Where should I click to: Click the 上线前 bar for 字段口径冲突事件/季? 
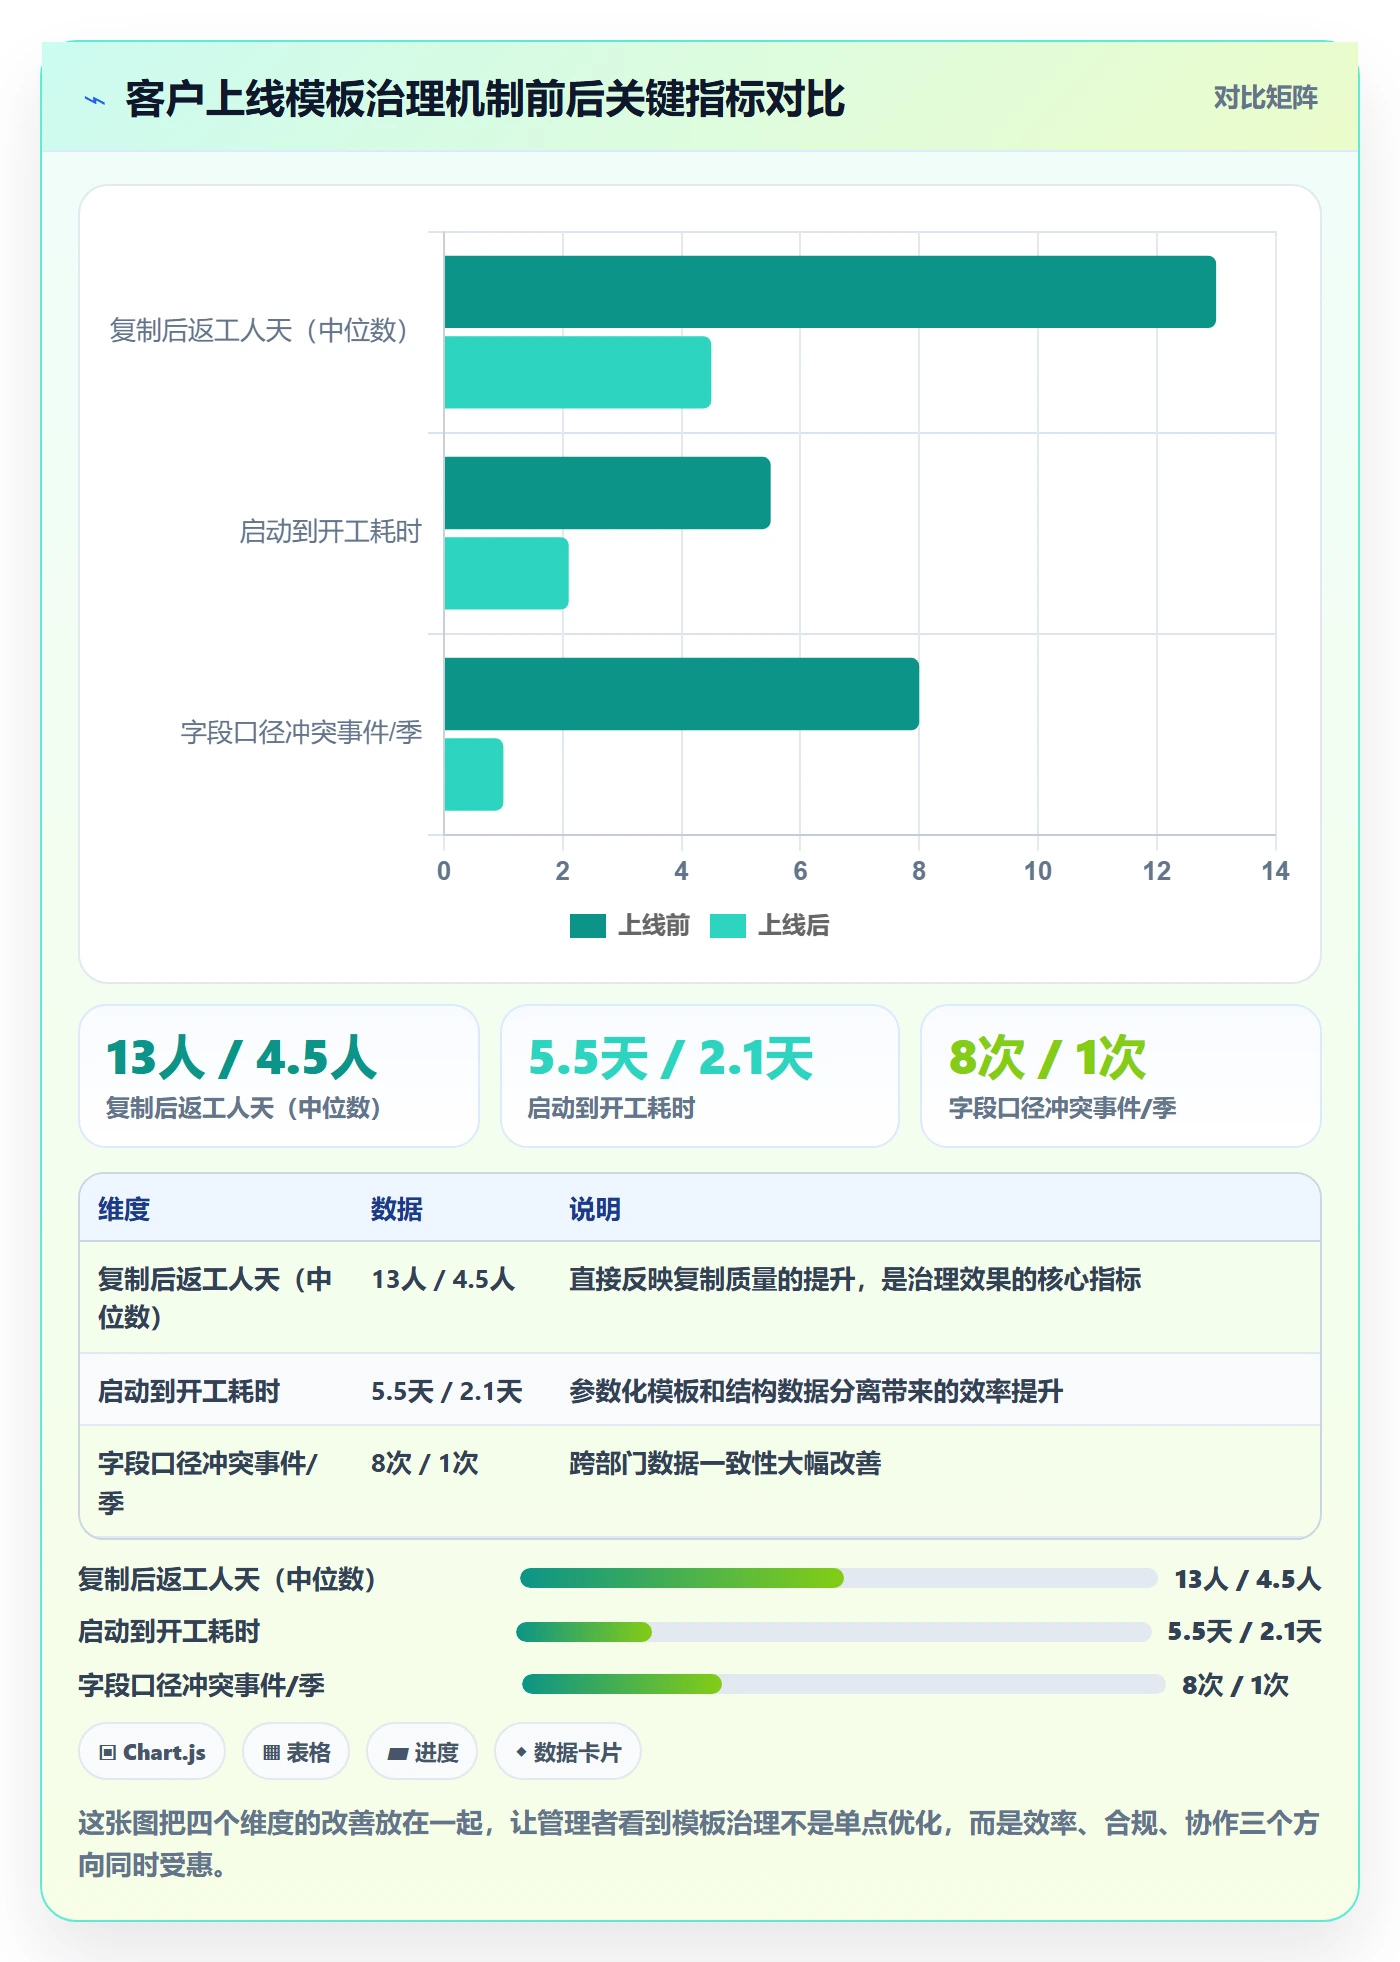point(682,694)
